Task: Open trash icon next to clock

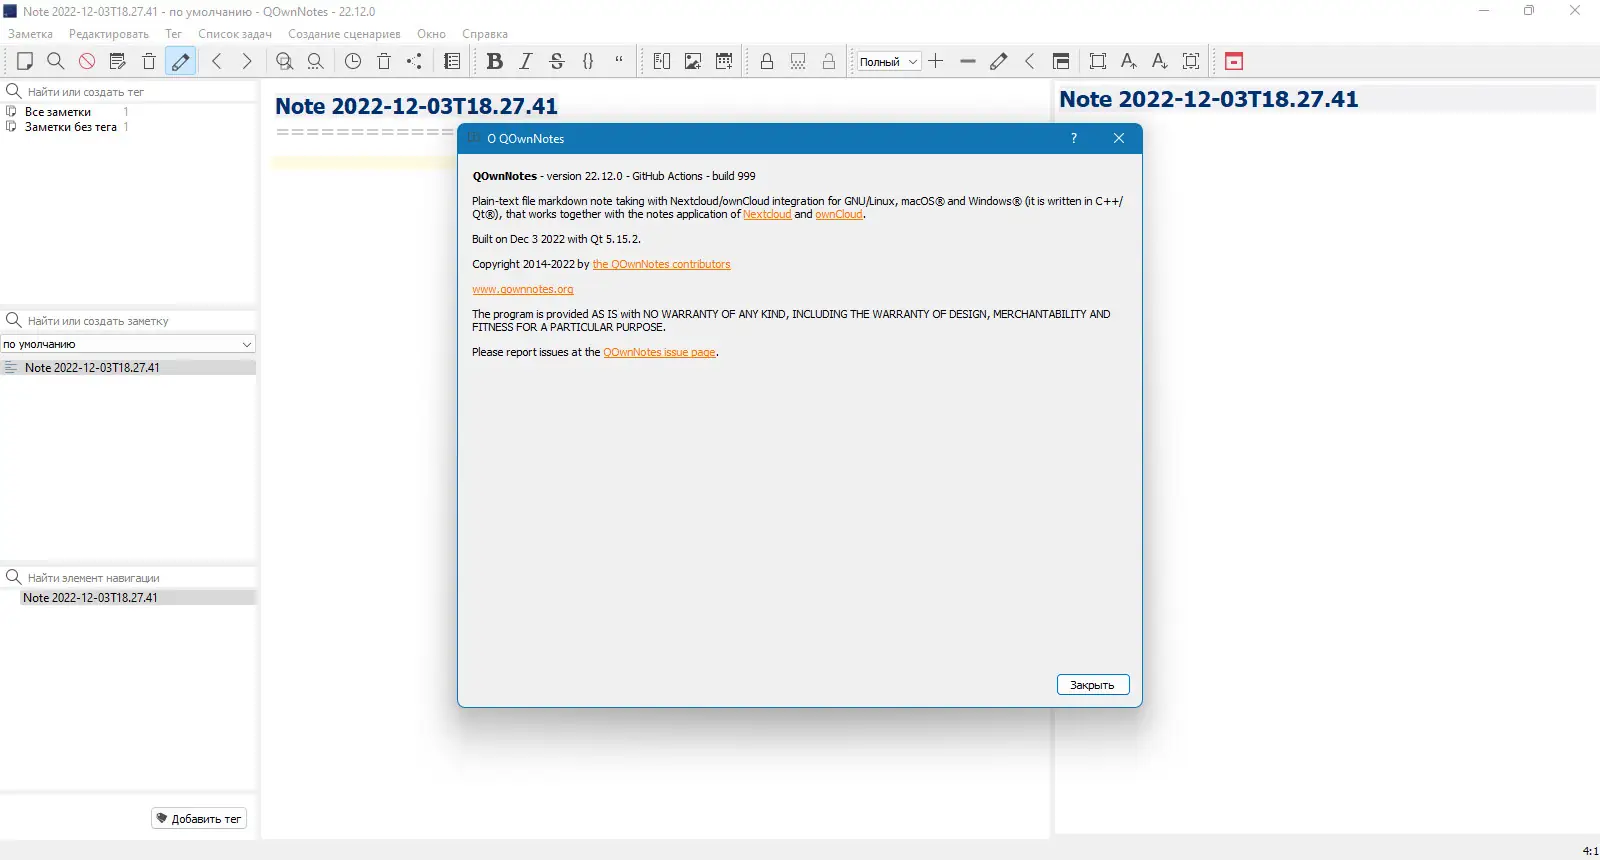Action: click(384, 61)
